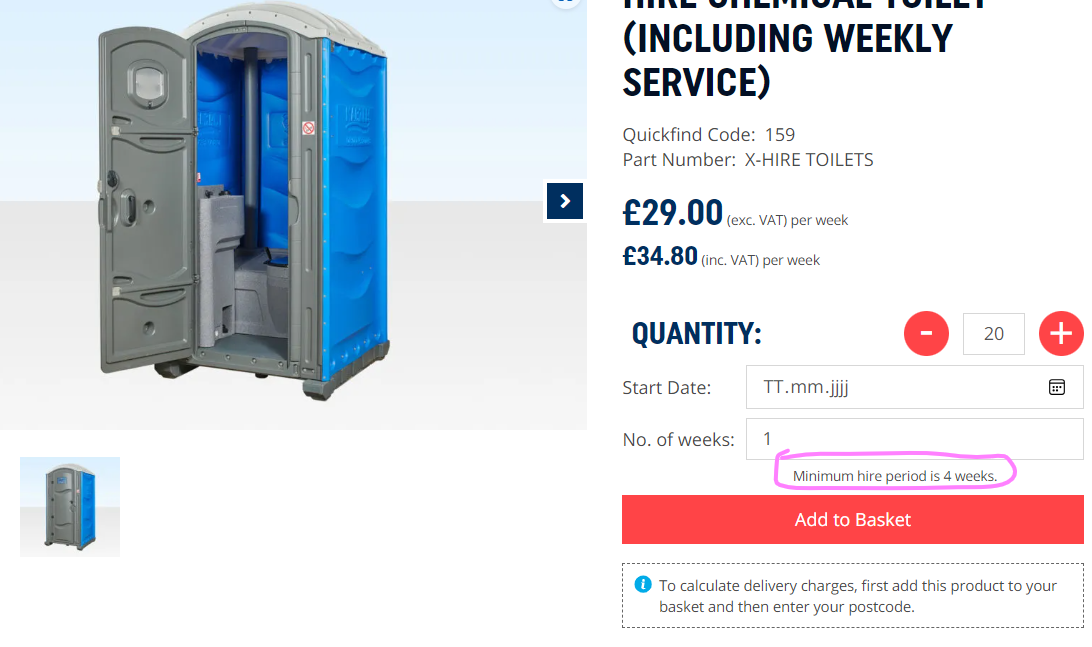Click the Quickfind Code 159 text
This screenshot has height=647, width=1092.
click(x=708, y=134)
